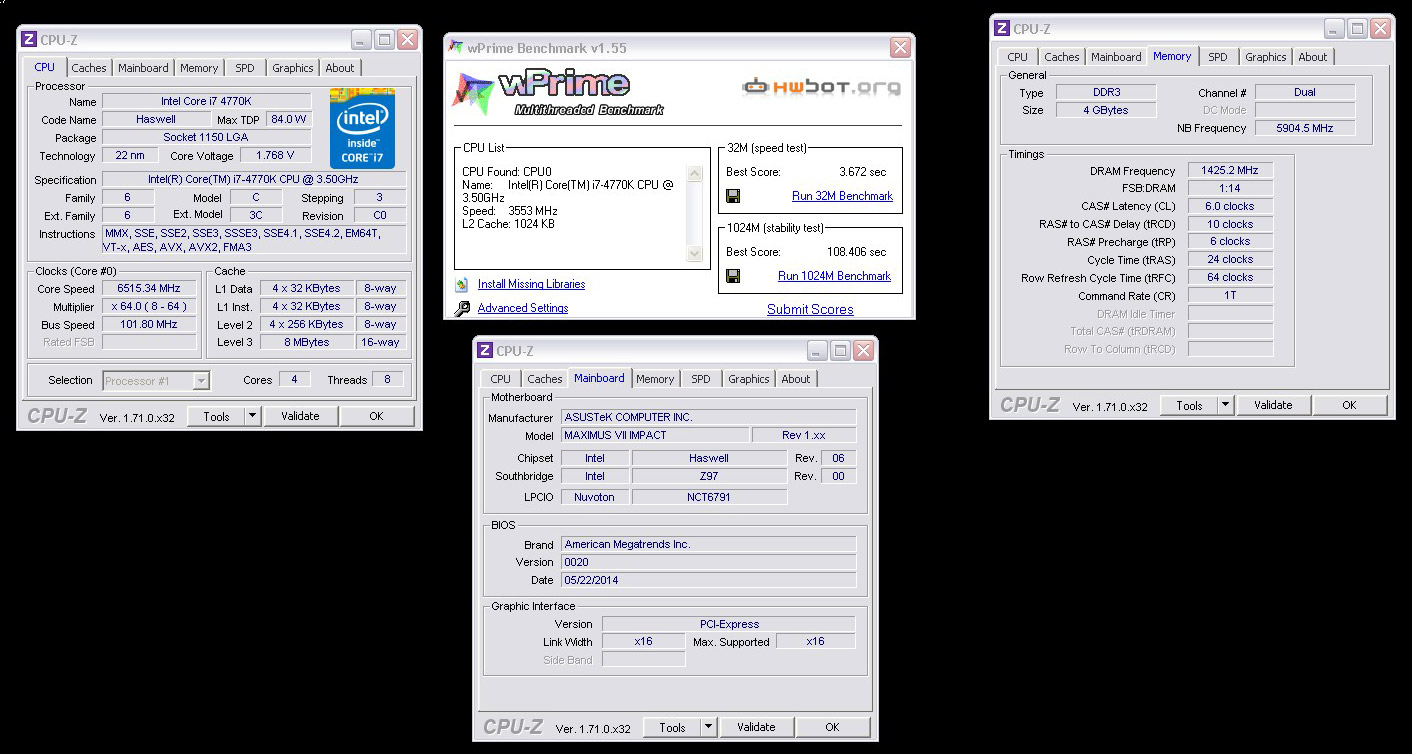Click Validate in the Mainboard window
Image resolution: width=1412 pixels, height=754 pixels.
756,727
